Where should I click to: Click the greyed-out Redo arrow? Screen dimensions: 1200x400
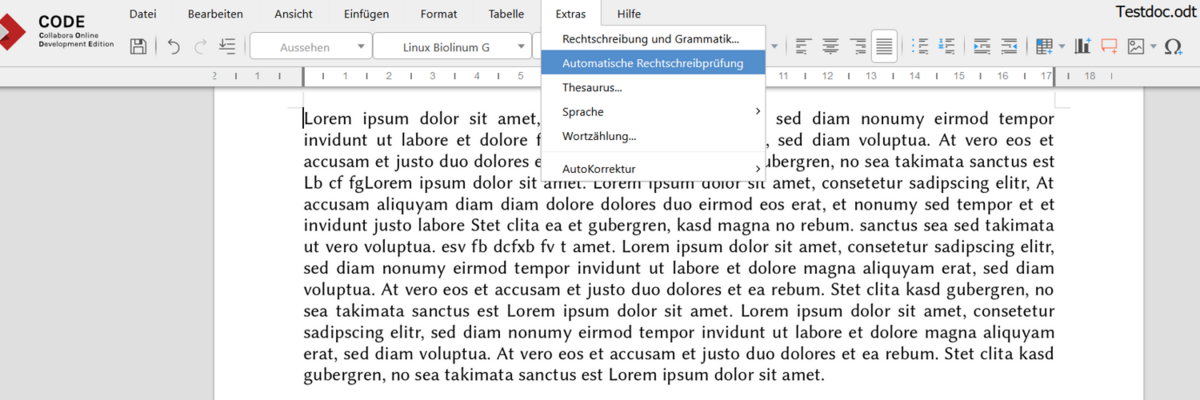(x=201, y=46)
